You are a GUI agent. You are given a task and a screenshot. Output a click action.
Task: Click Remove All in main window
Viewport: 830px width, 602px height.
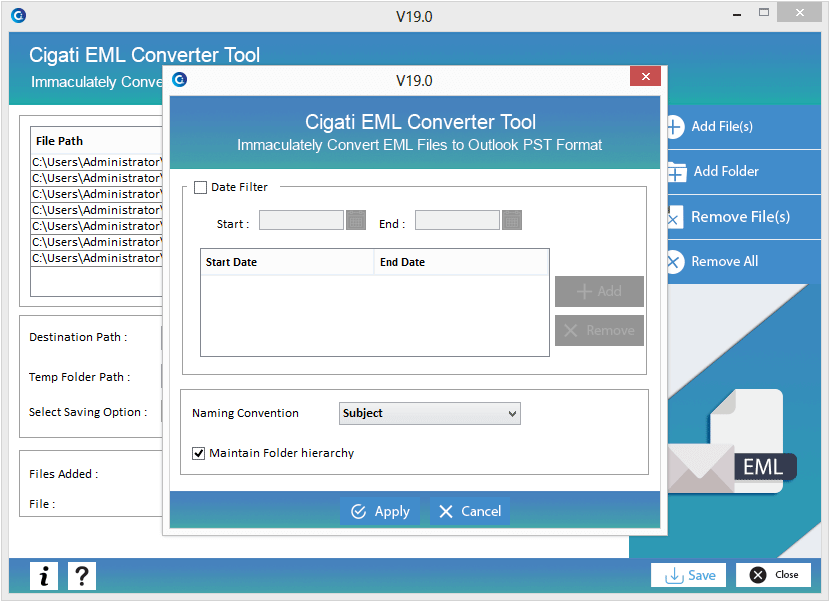pyautogui.click(x=744, y=262)
